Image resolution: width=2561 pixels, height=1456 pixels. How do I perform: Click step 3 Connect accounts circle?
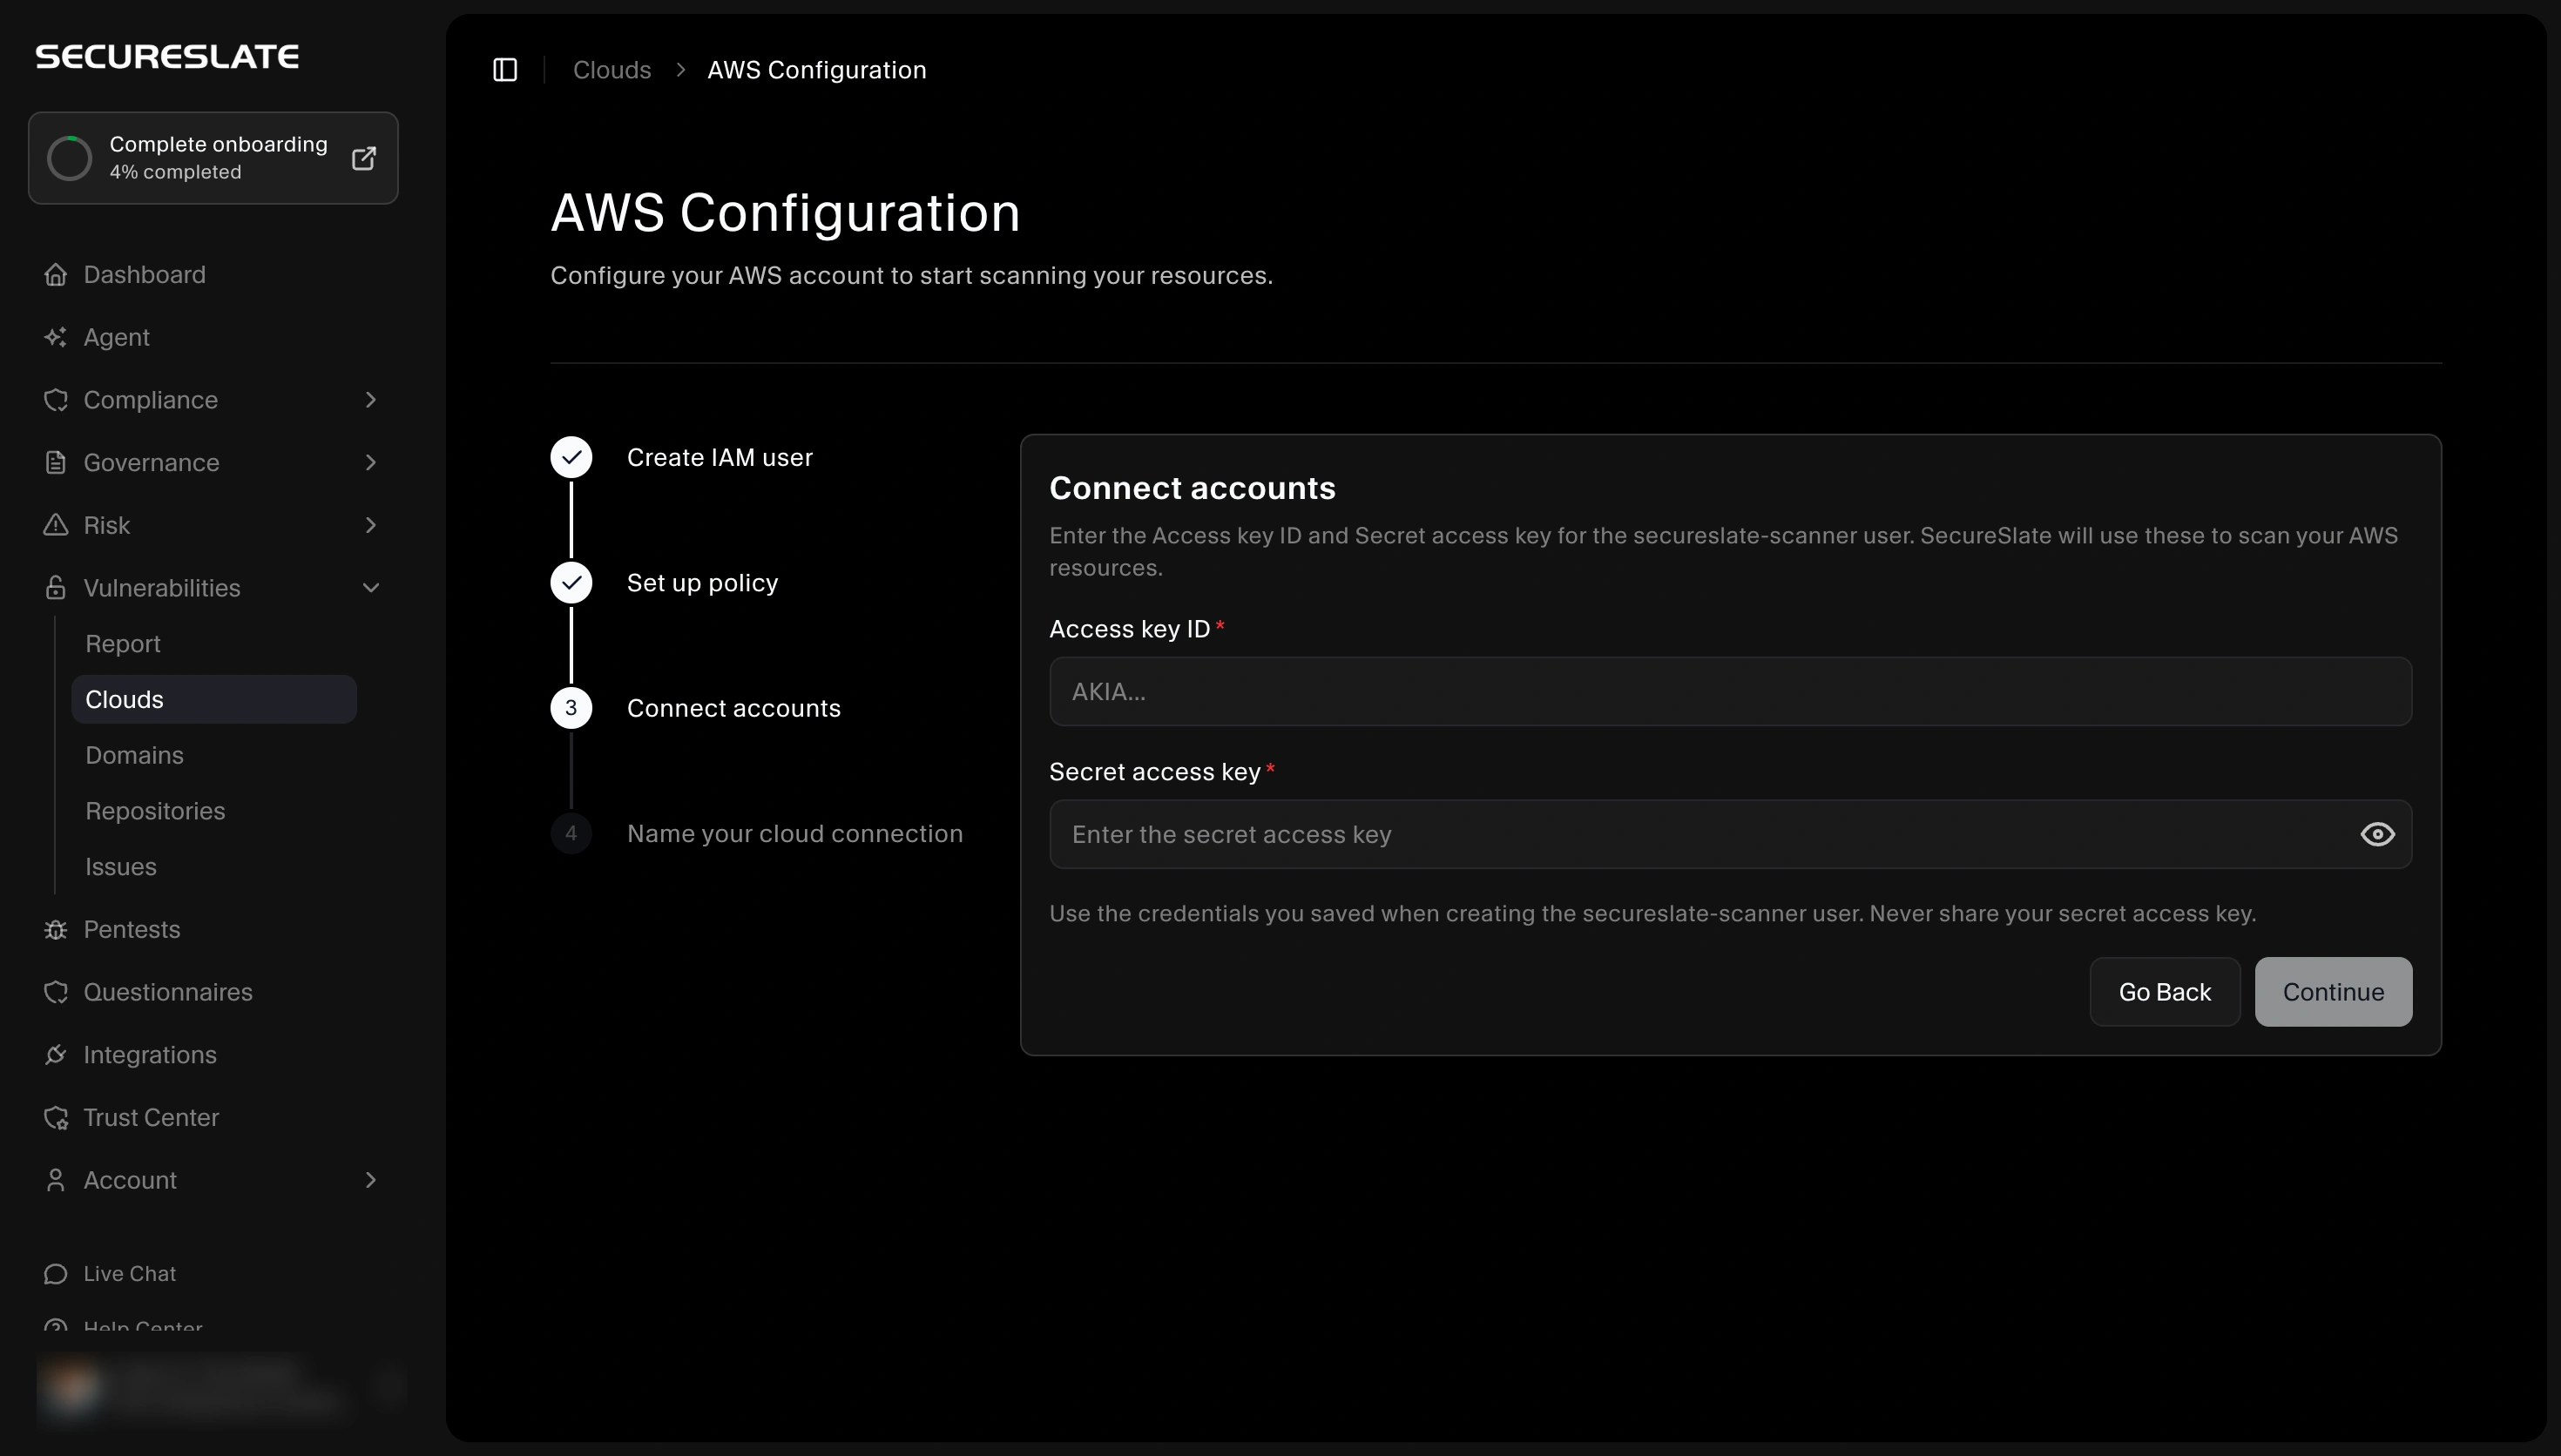pos(571,708)
